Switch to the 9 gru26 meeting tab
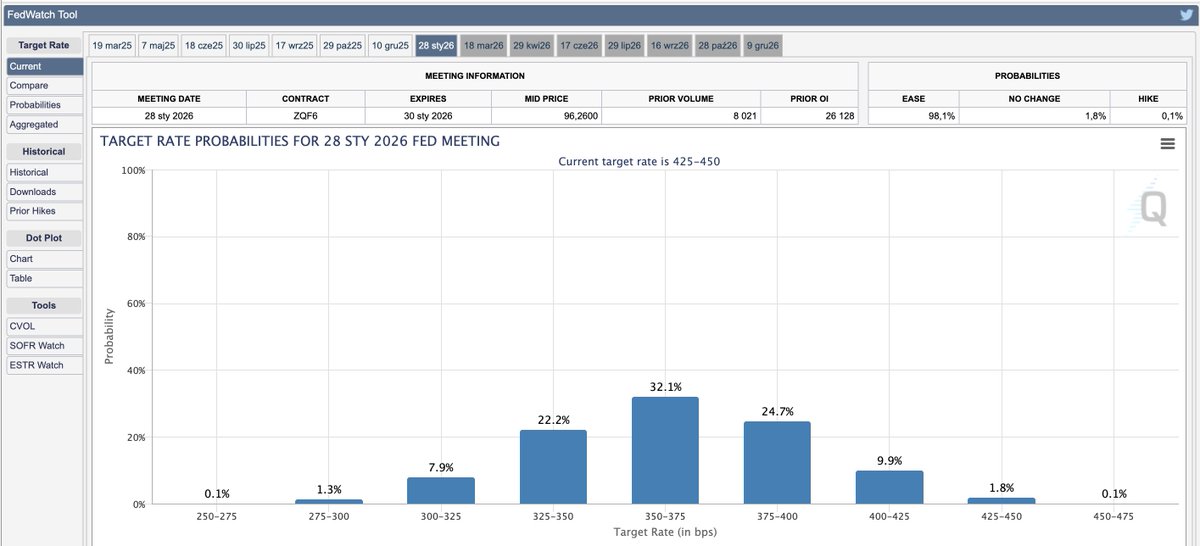Image resolution: width=1200 pixels, height=546 pixels. click(763, 46)
